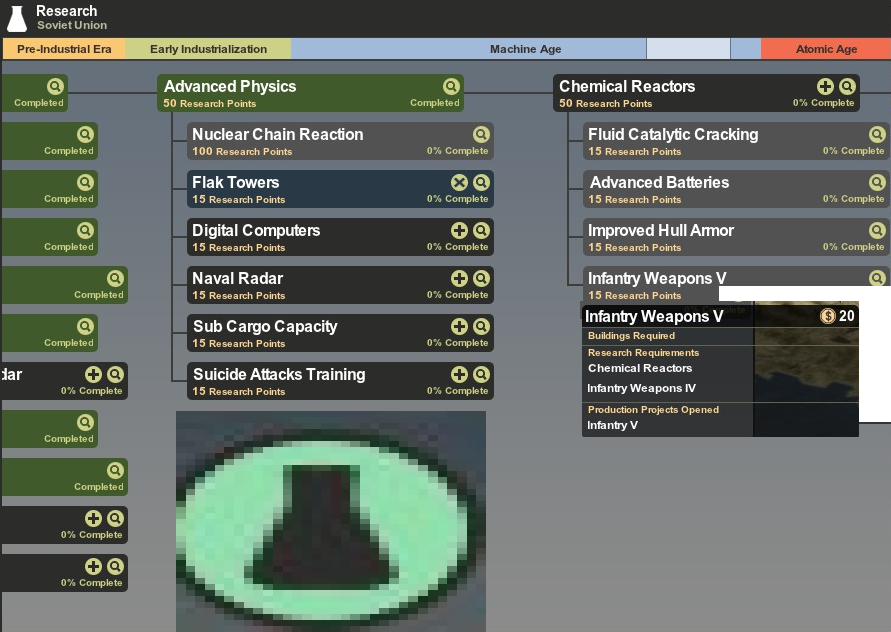Click the Flak Towers technology name

click(235, 182)
